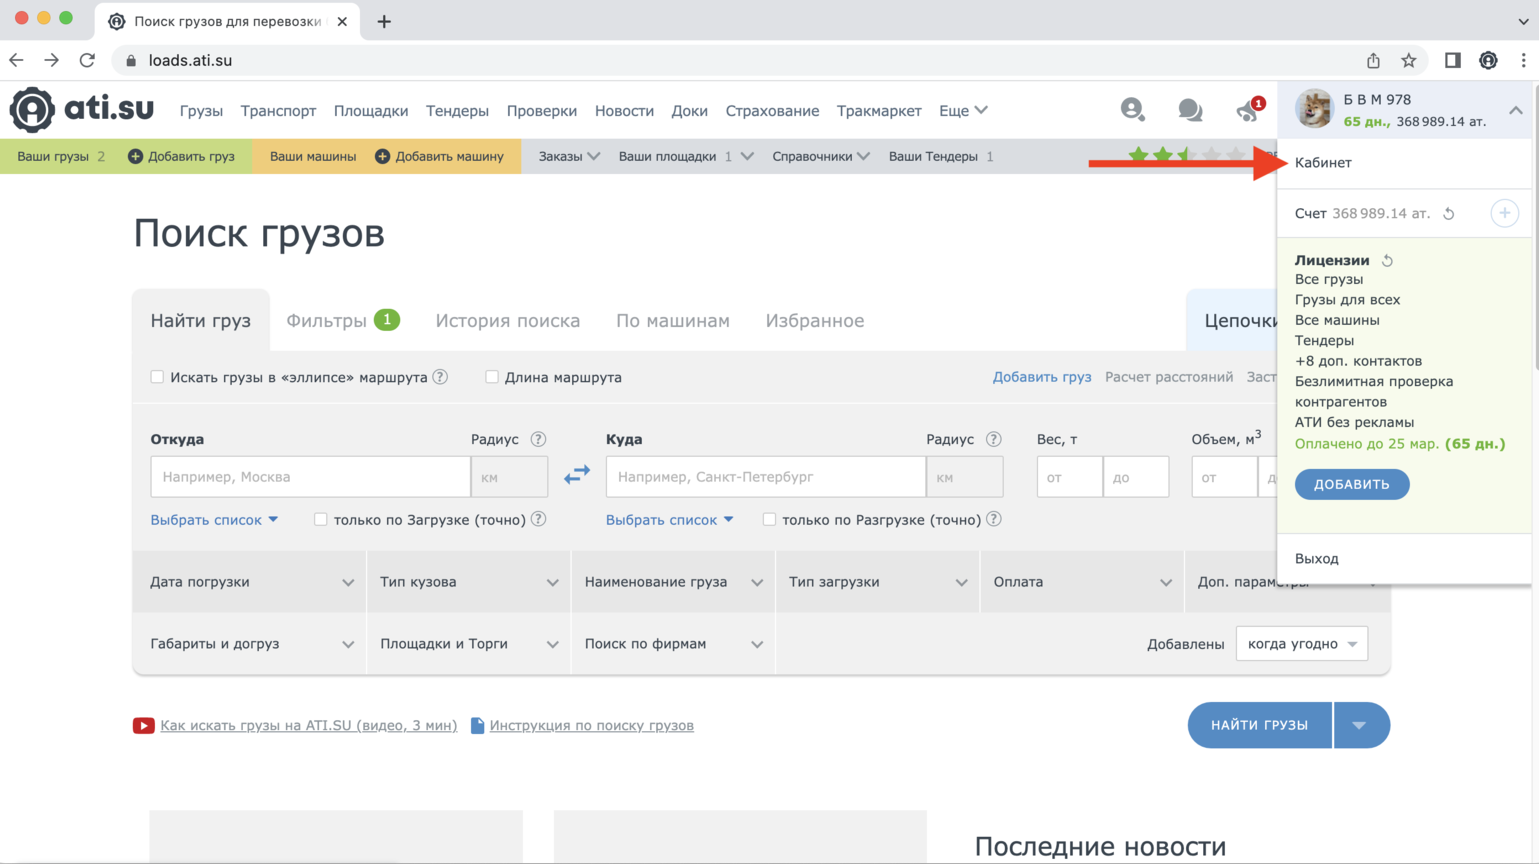The height and width of the screenshot is (864, 1539).
Task: Expand Дата погрузки dropdown
Action: 250,582
